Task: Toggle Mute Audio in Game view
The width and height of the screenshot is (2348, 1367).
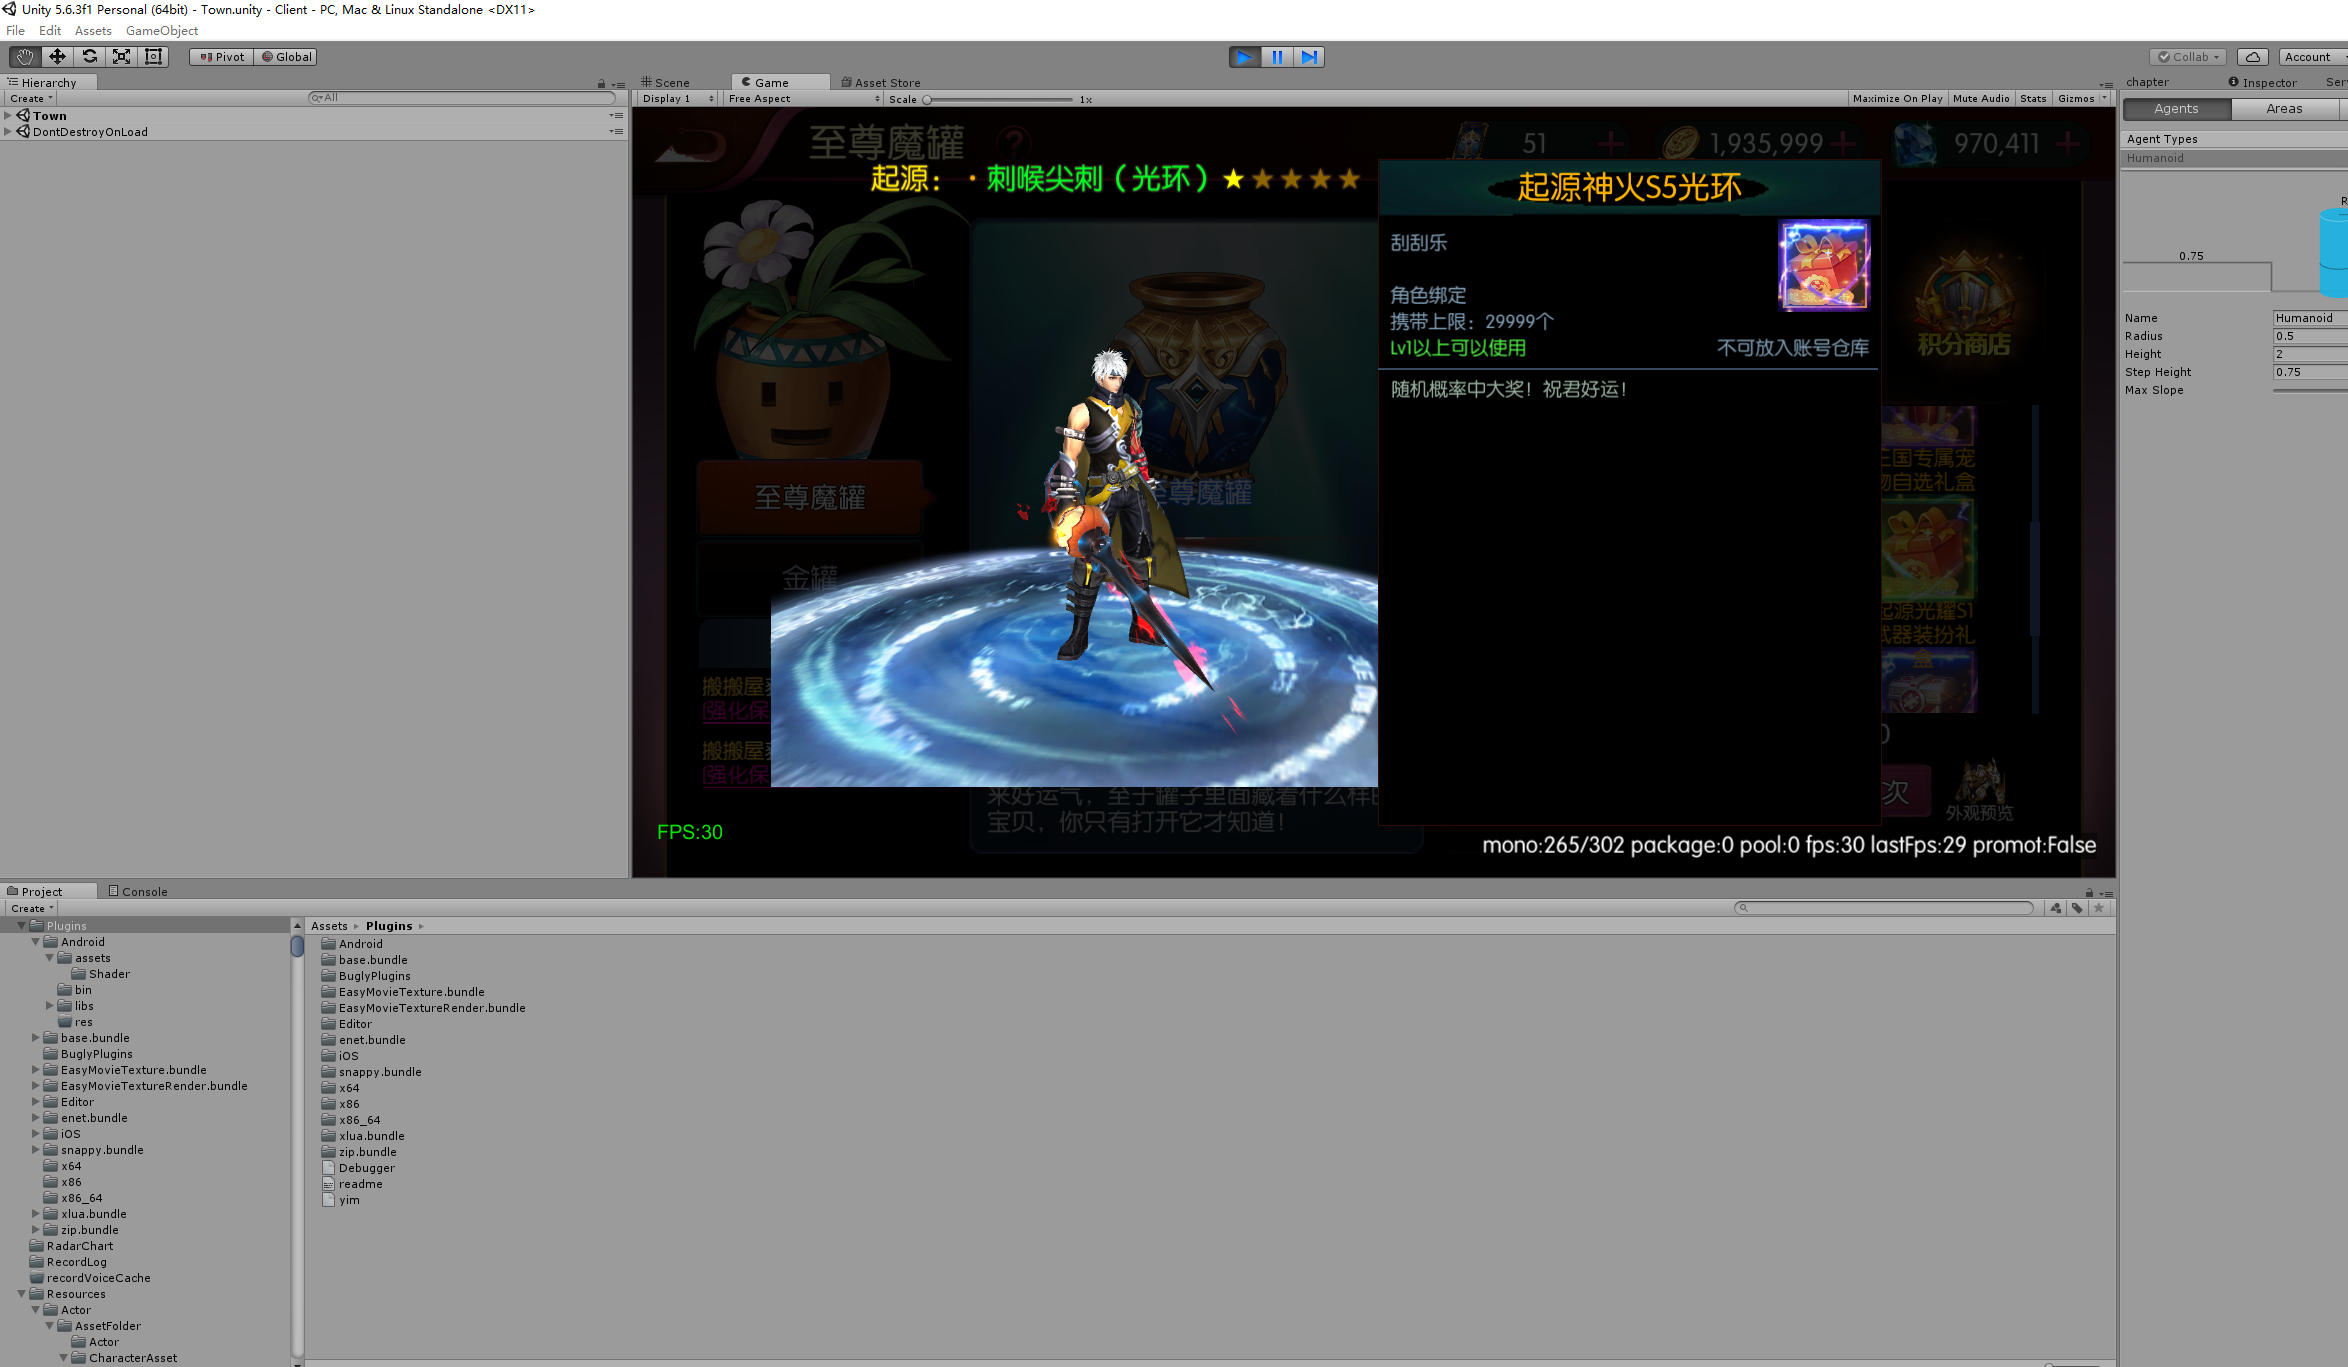Action: point(1980,99)
